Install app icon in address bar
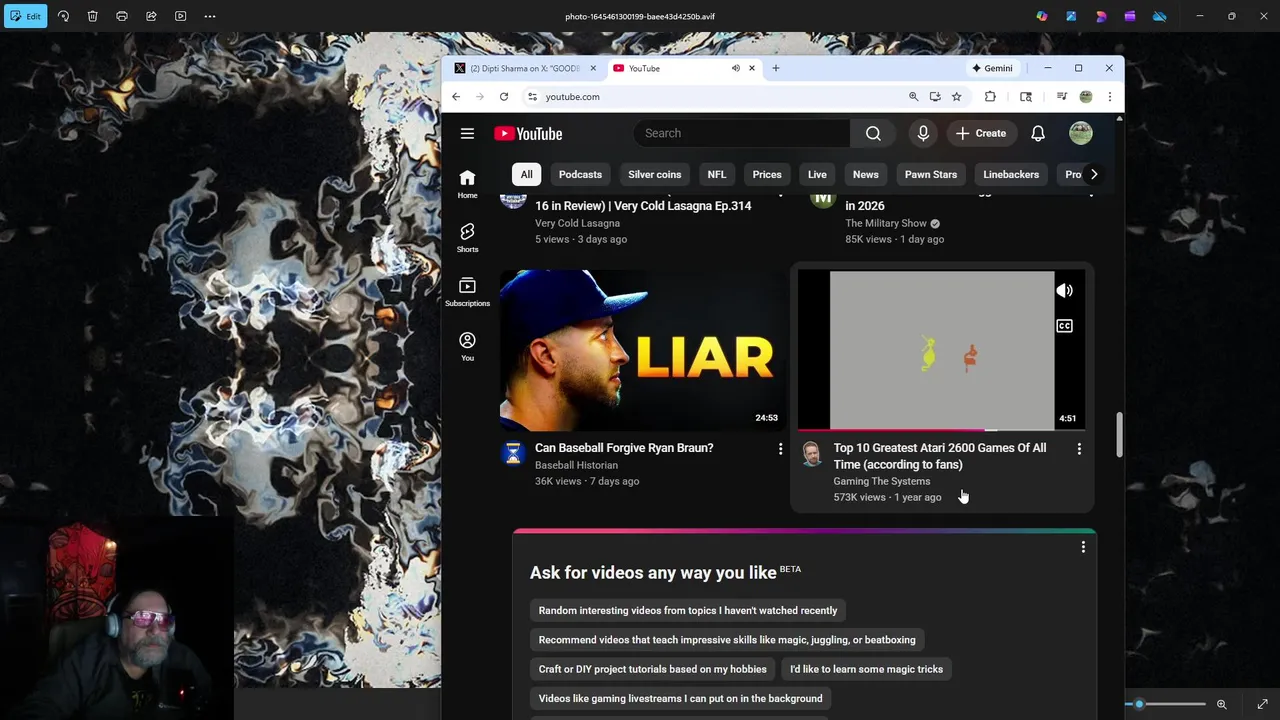Viewport: 1280px width, 720px height. [935, 97]
